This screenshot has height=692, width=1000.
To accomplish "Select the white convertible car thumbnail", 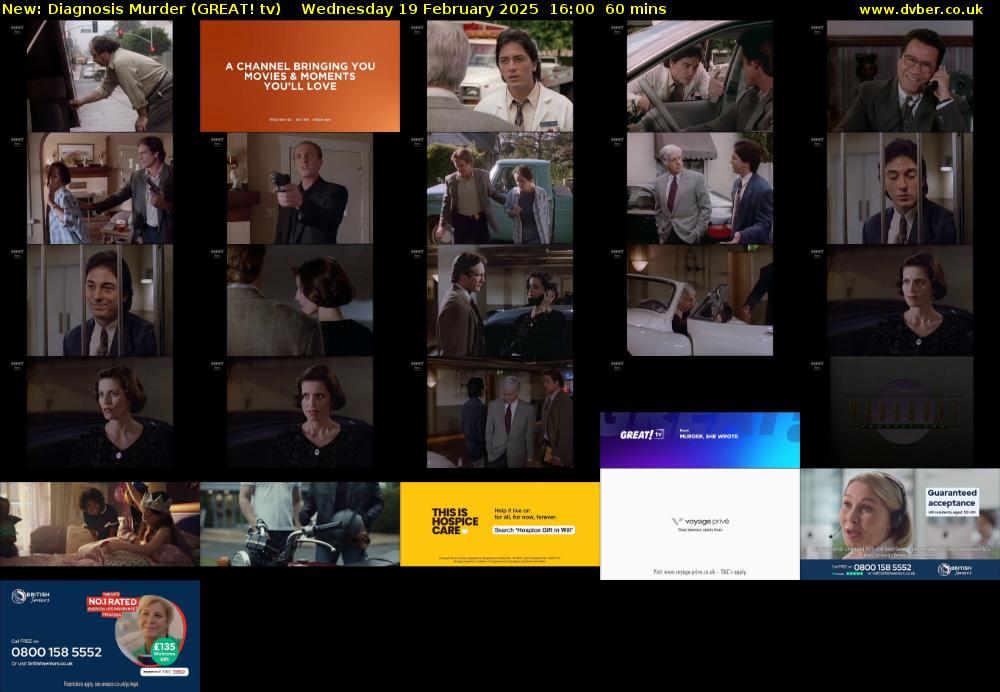I will 700,300.
